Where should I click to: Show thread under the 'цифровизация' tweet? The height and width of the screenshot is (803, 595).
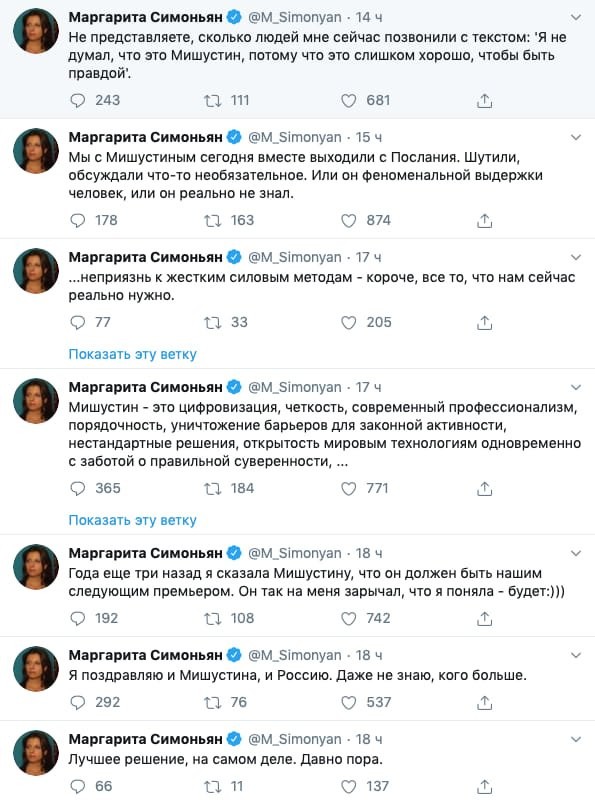(x=133, y=520)
